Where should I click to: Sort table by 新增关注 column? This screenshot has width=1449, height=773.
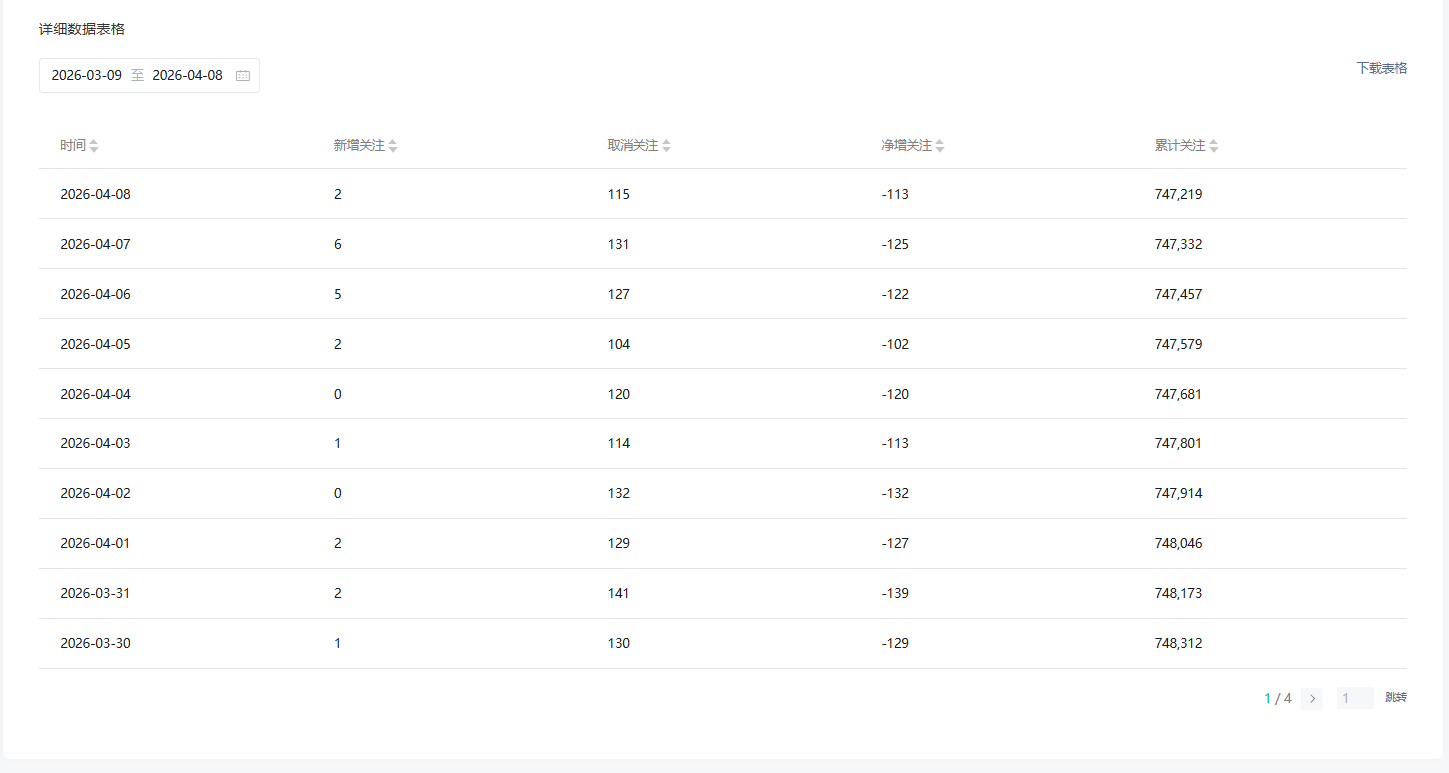point(393,146)
